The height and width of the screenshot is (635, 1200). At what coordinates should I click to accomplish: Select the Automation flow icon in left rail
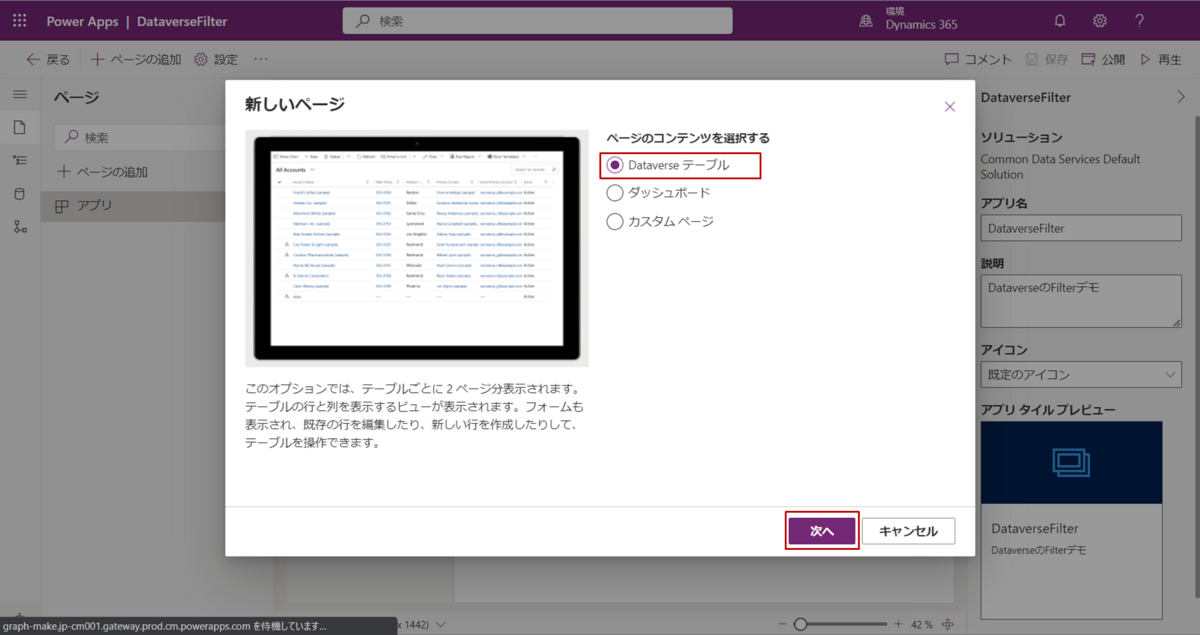pos(19,226)
